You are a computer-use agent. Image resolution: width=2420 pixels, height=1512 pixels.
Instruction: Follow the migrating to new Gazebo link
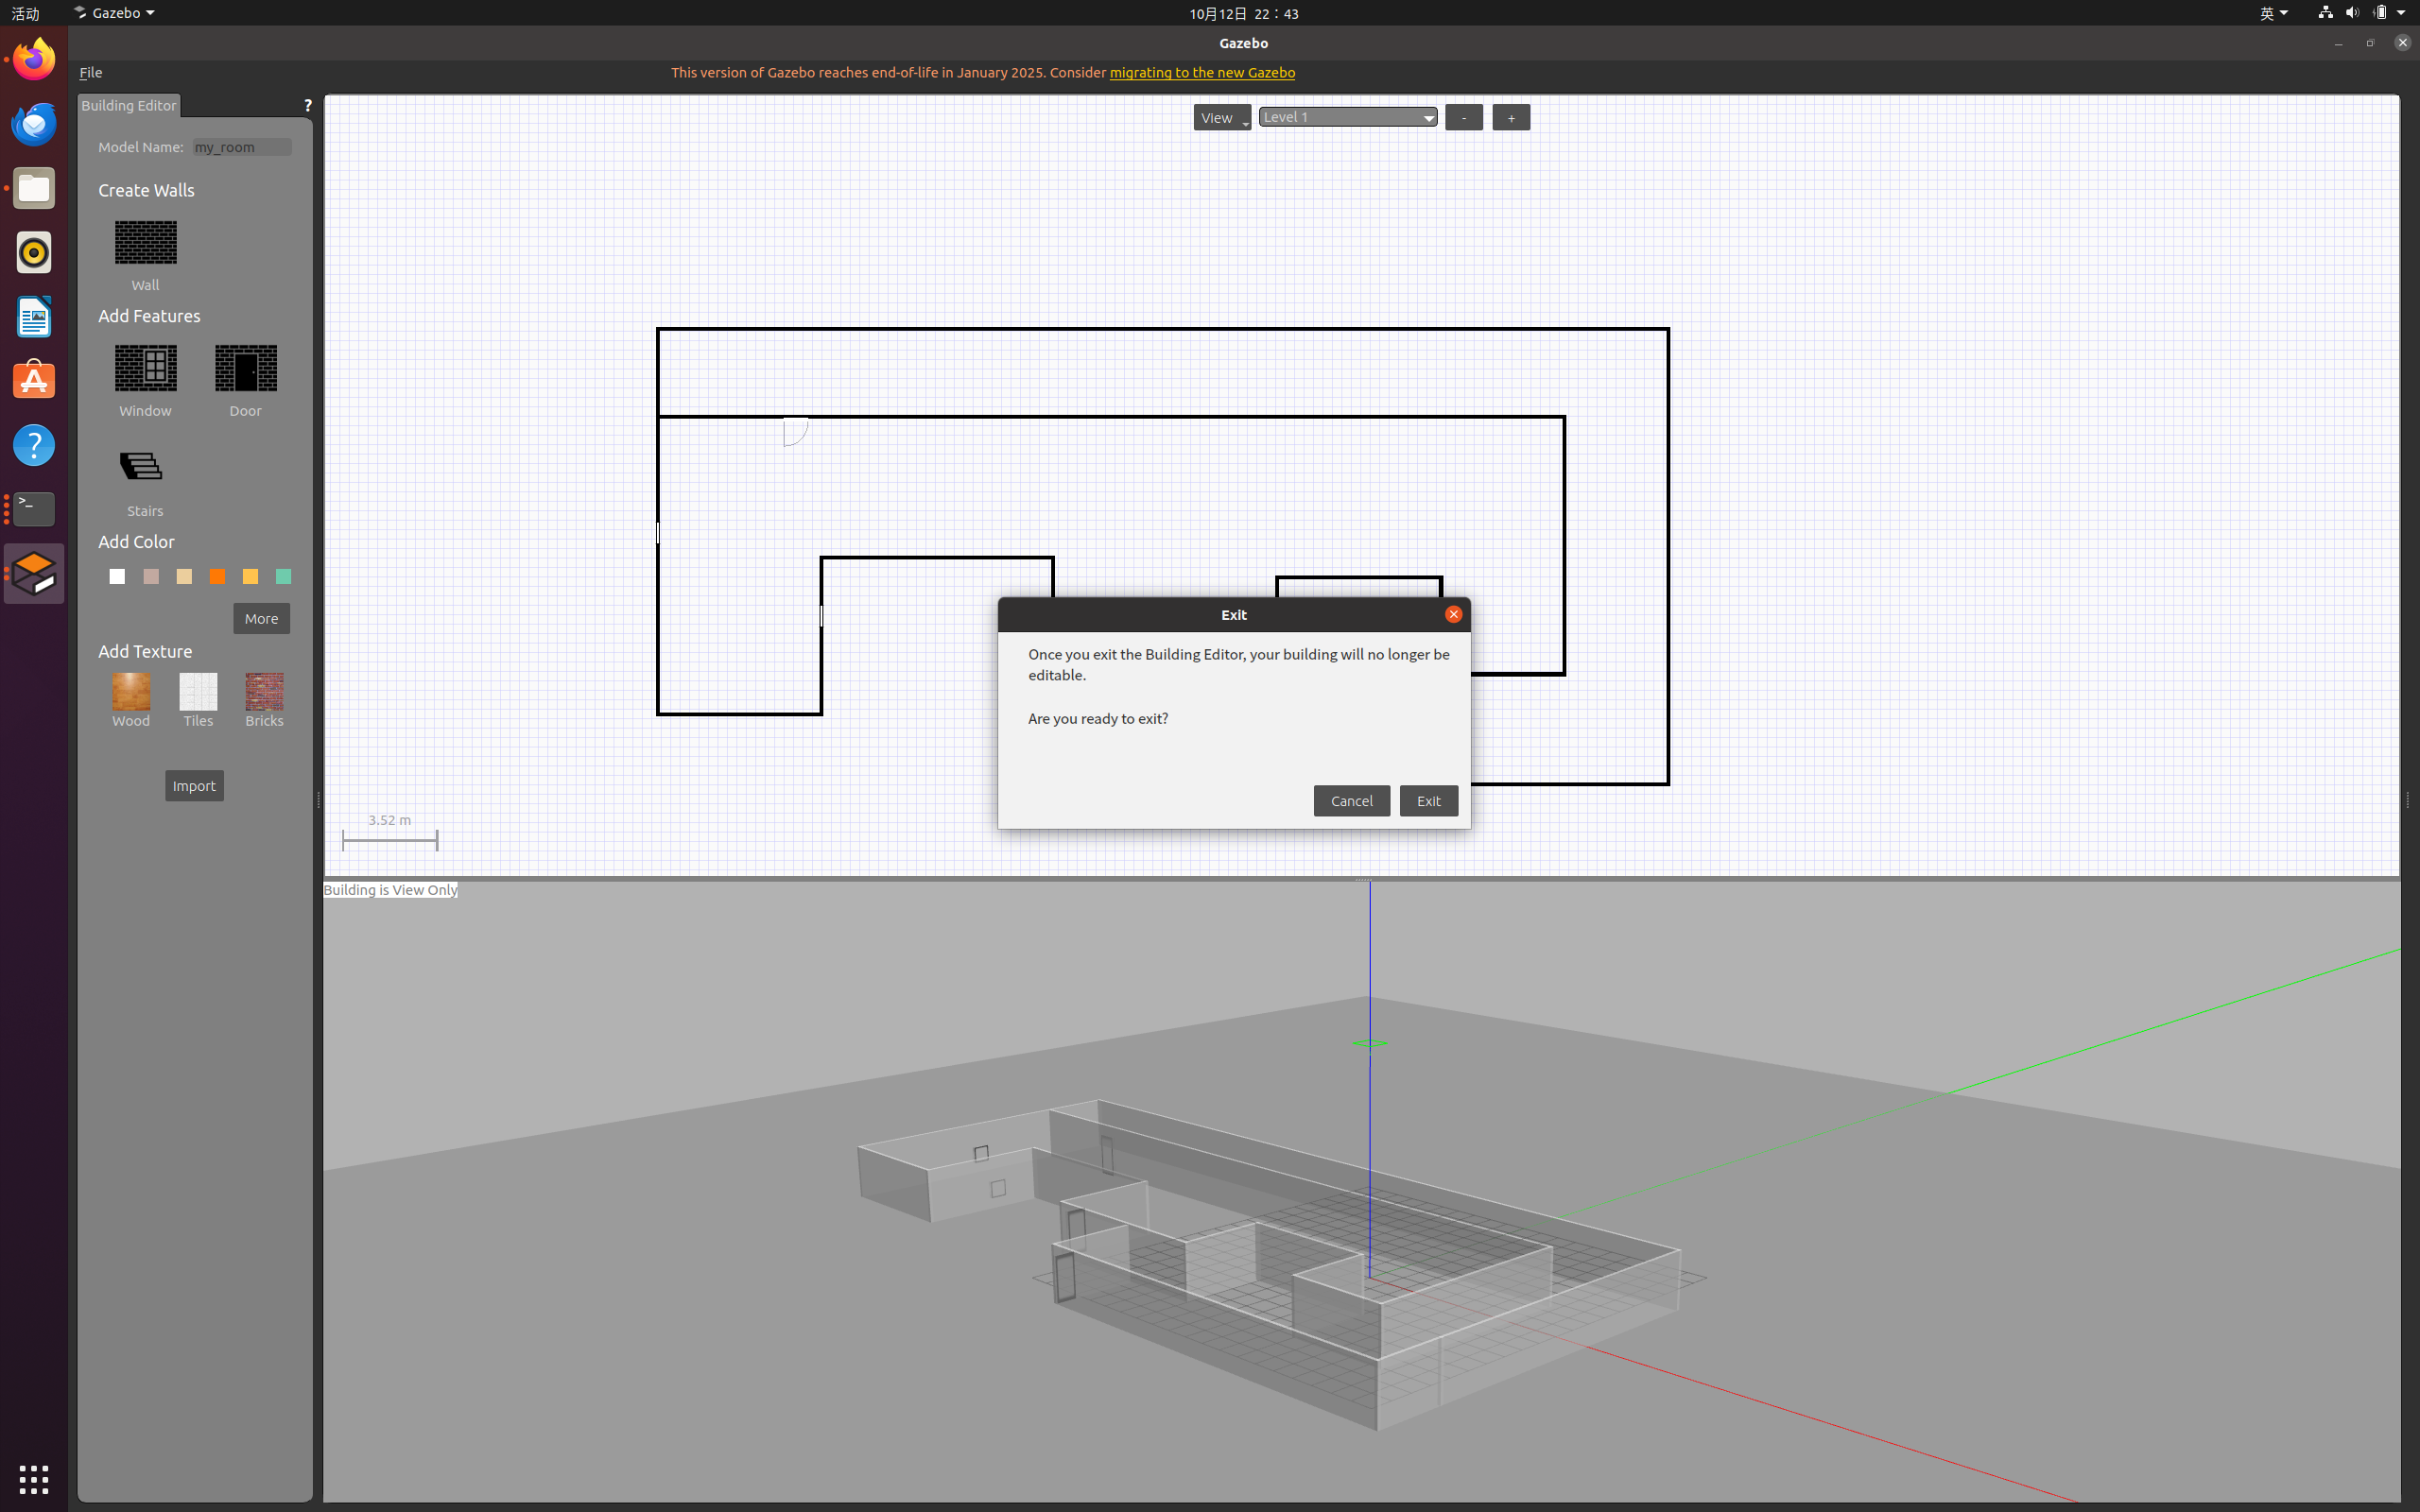click(x=1202, y=73)
